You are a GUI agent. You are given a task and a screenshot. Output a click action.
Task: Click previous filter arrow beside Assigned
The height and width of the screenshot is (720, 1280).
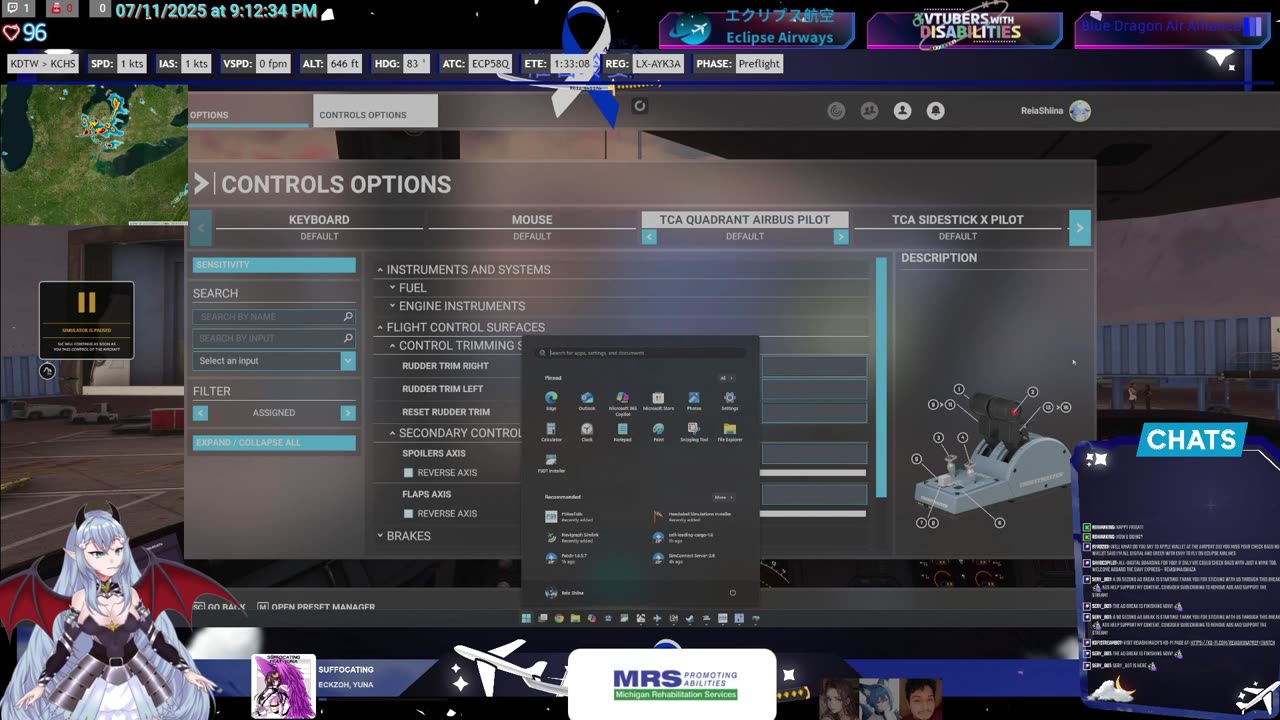tap(200, 412)
